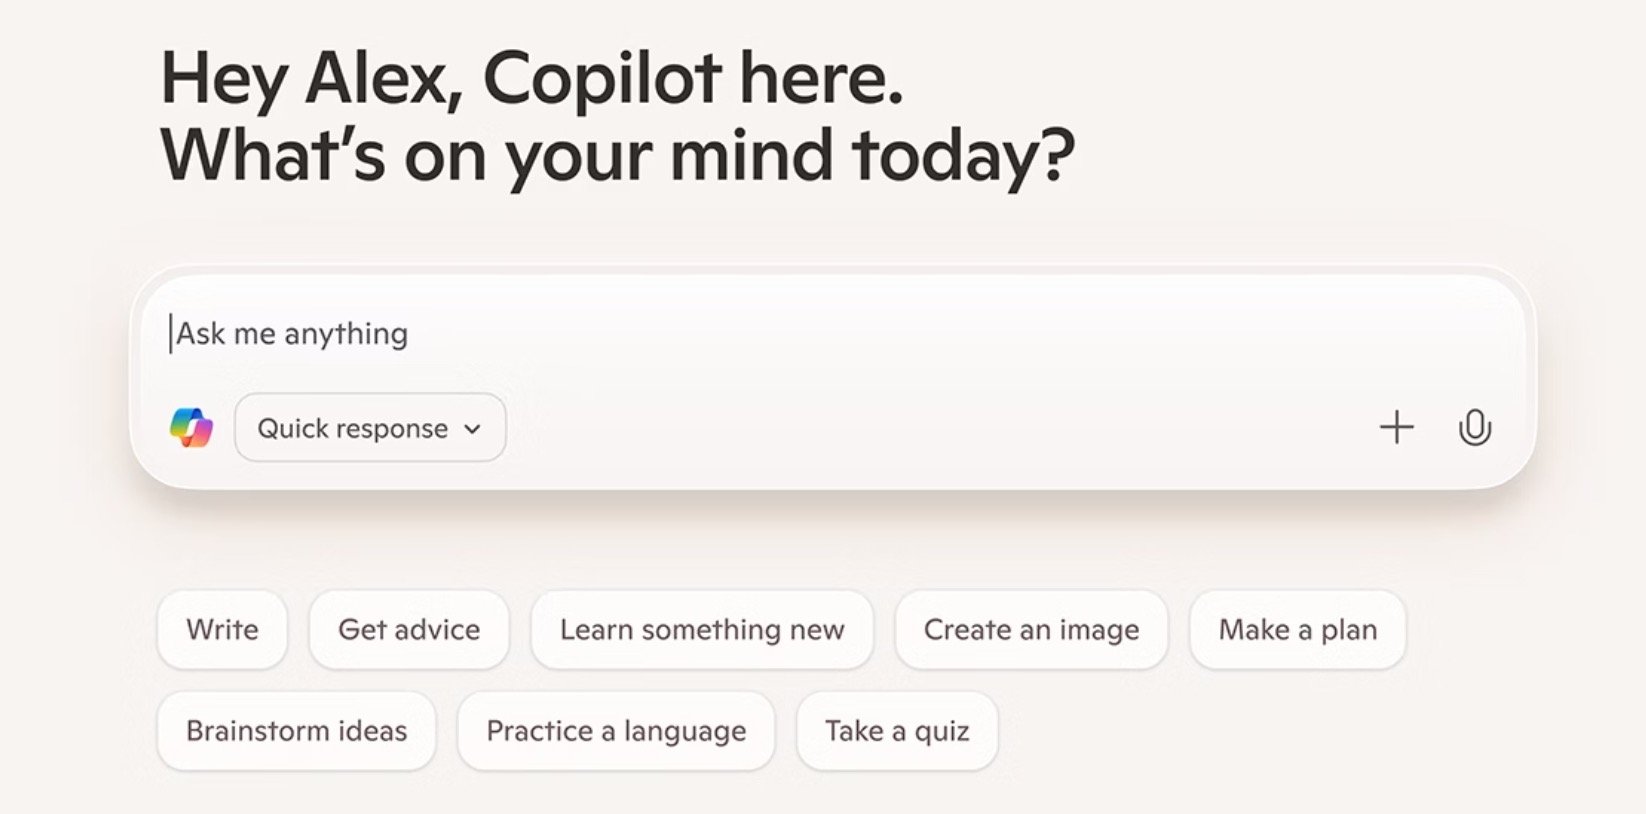Image resolution: width=1646 pixels, height=814 pixels.
Task: Click the colorful Copilot logo icon
Action: [x=191, y=428]
